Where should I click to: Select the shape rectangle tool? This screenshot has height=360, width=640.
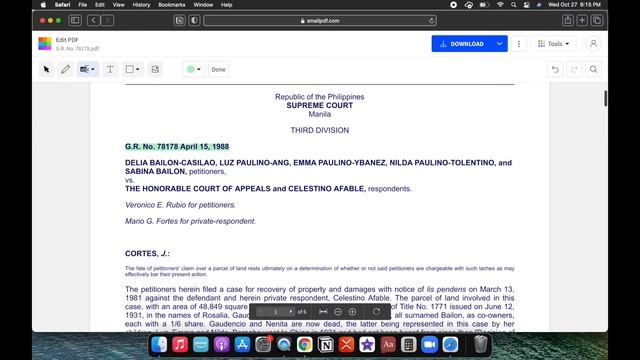pos(129,69)
